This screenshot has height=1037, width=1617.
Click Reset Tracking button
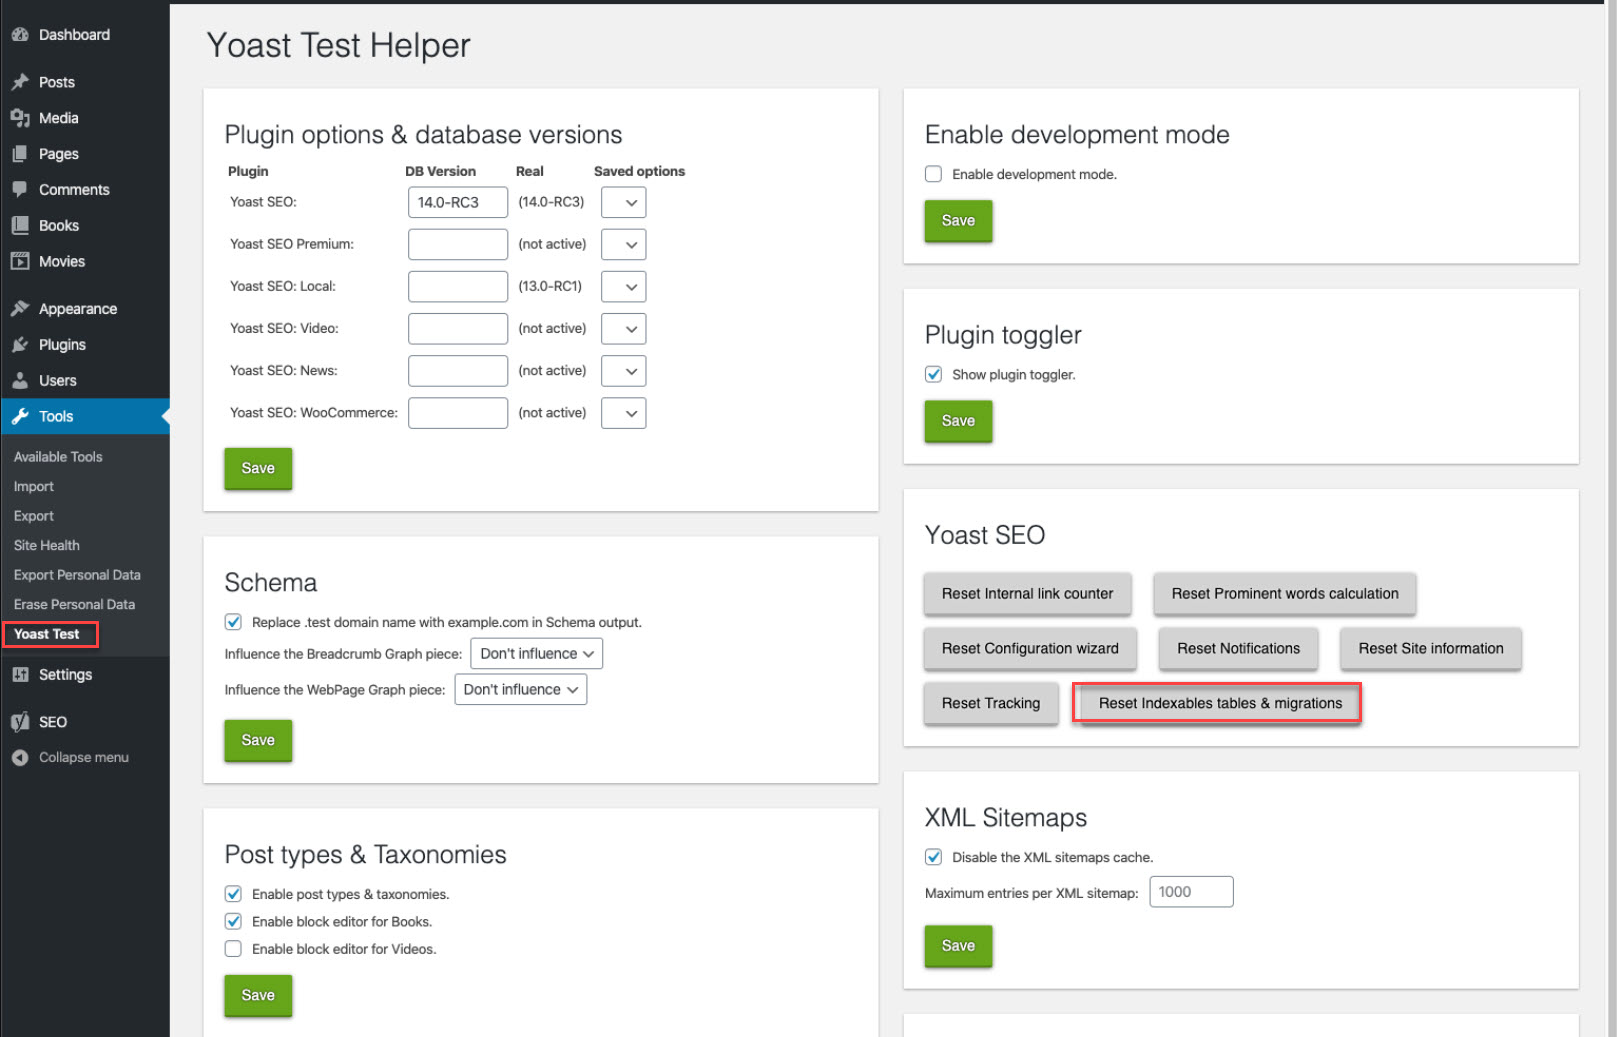pos(991,703)
